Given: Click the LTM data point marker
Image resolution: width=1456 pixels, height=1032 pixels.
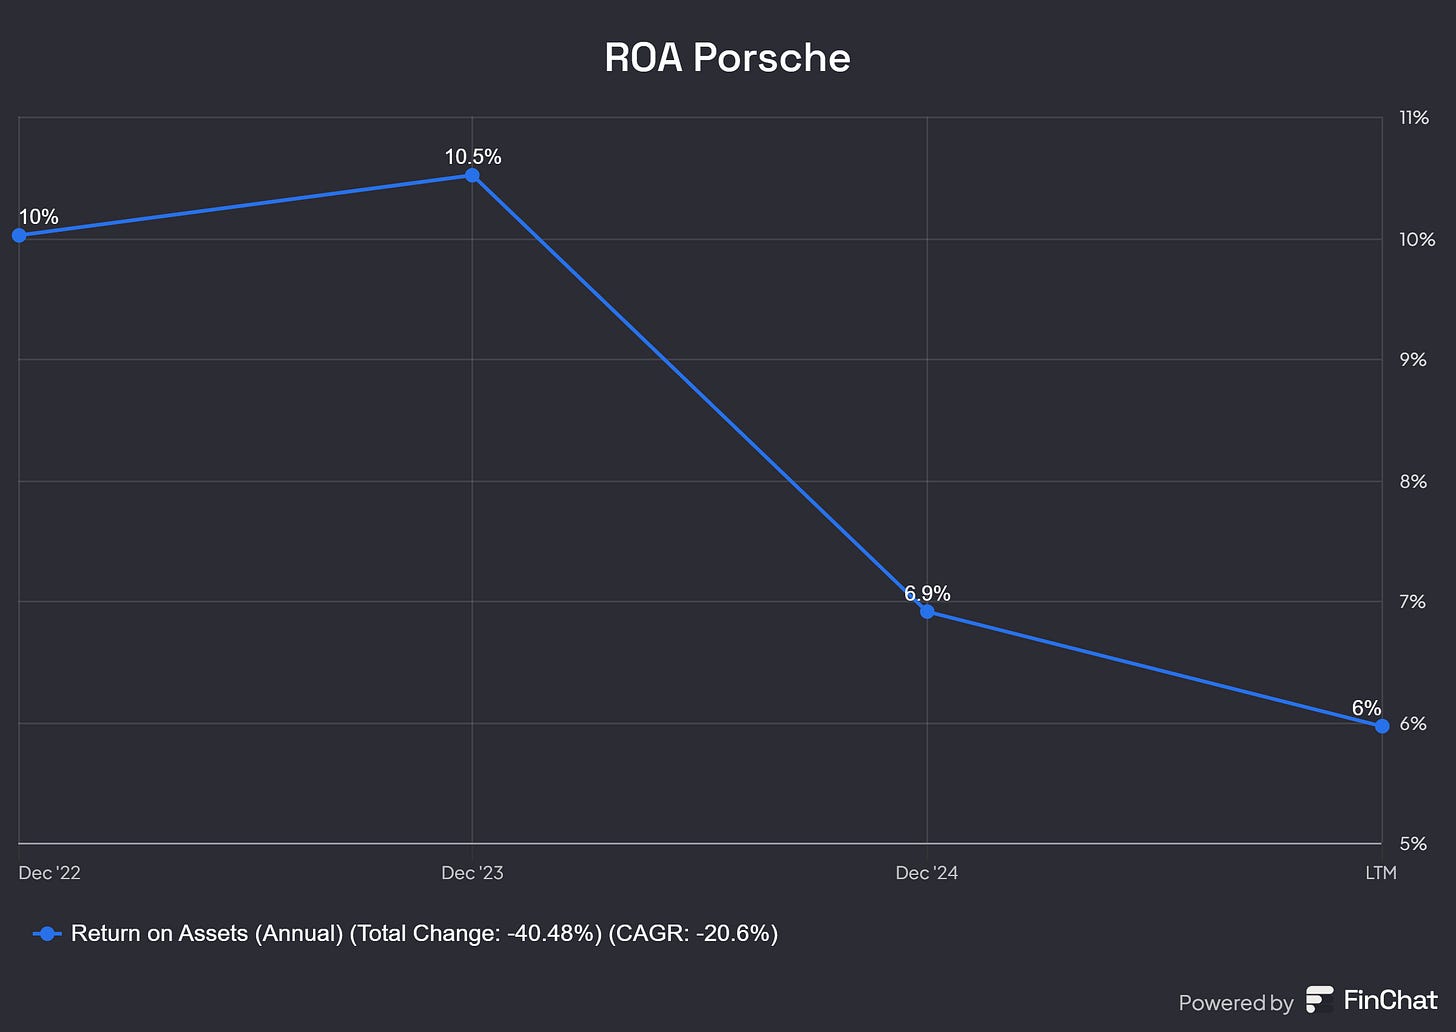Looking at the screenshot, I should 1382,726.
